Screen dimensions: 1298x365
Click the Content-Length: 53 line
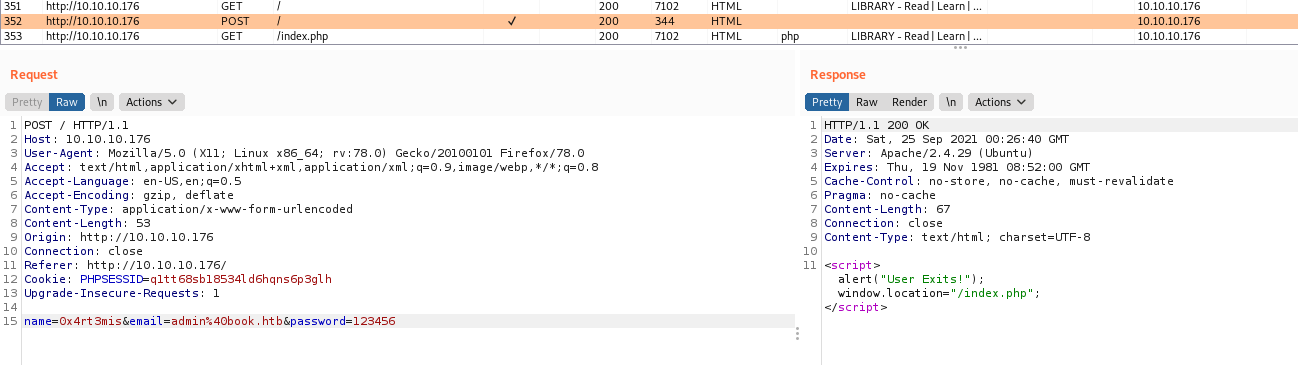pos(87,223)
